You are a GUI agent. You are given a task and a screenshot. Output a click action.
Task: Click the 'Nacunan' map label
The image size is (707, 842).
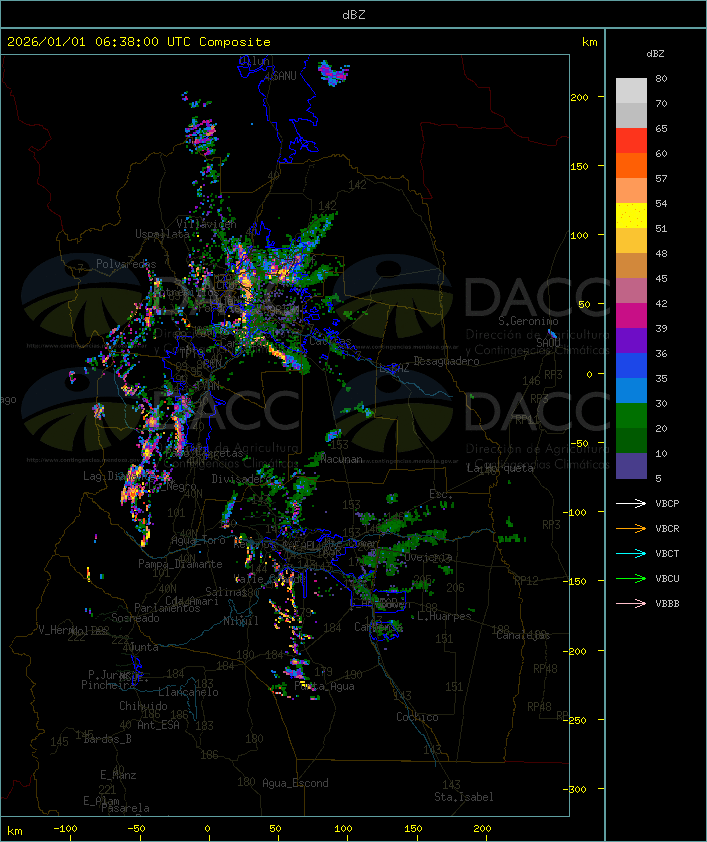pyautogui.click(x=341, y=459)
